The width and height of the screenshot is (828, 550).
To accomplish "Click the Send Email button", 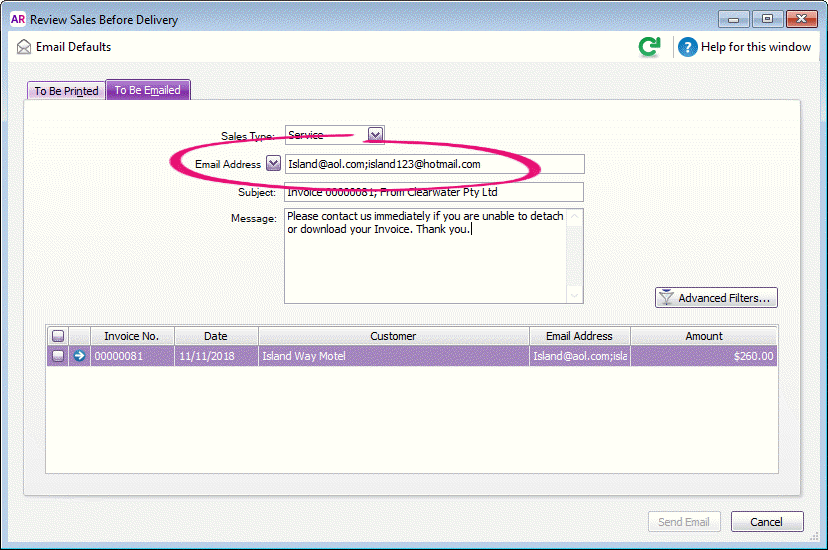I will [x=684, y=522].
